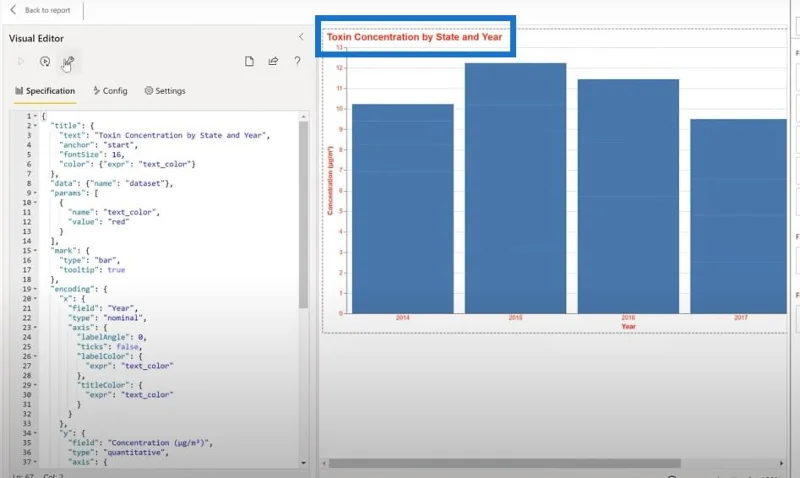Fold the "titleColor" block on line 29
The height and width of the screenshot is (478, 800).
(x=35, y=385)
